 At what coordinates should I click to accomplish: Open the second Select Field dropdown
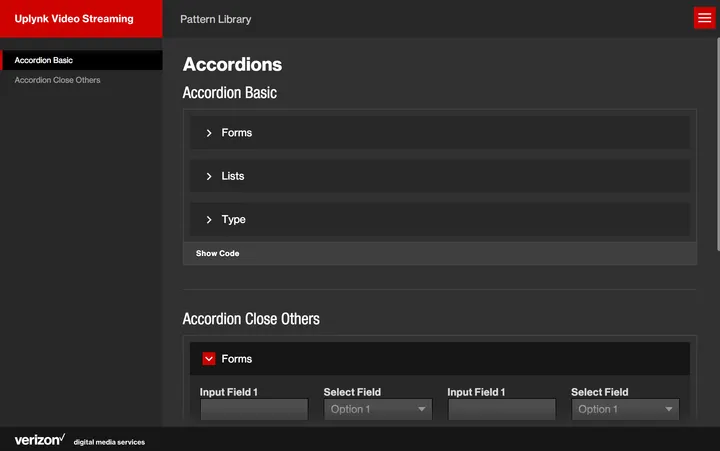625,409
